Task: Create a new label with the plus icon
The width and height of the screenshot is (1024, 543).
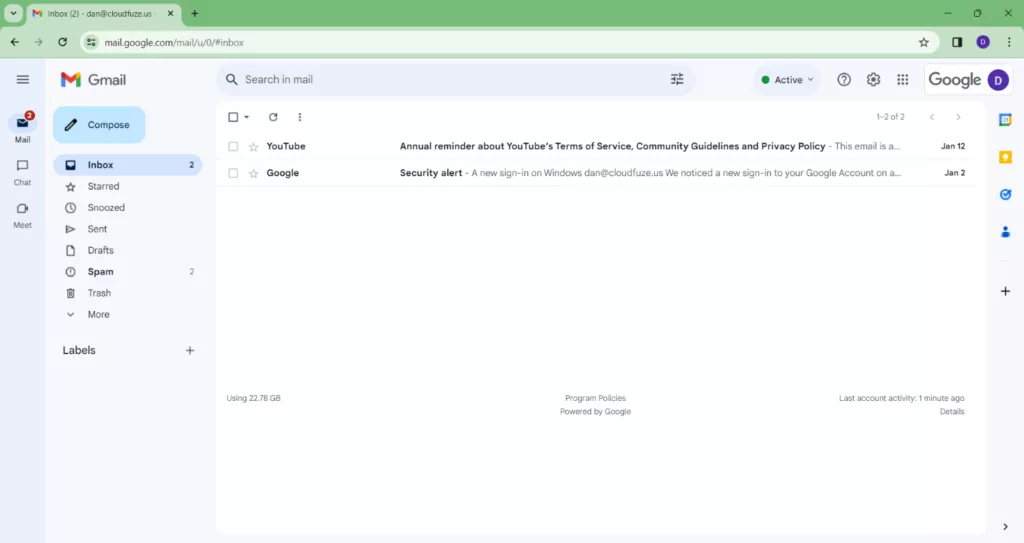Action: coord(190,351)
